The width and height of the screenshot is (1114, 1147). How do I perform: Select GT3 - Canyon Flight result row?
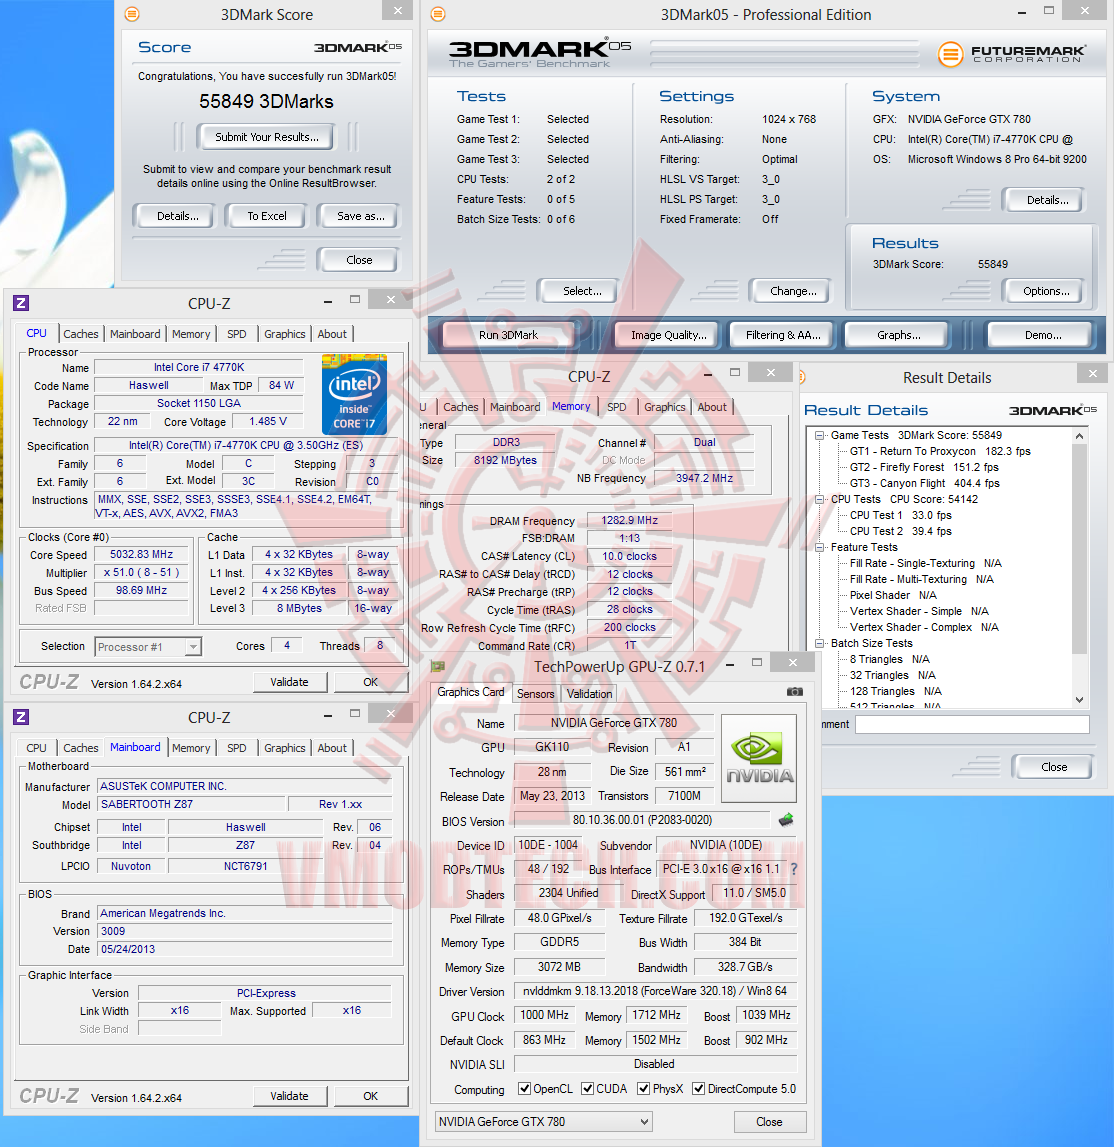pos(925,484)
